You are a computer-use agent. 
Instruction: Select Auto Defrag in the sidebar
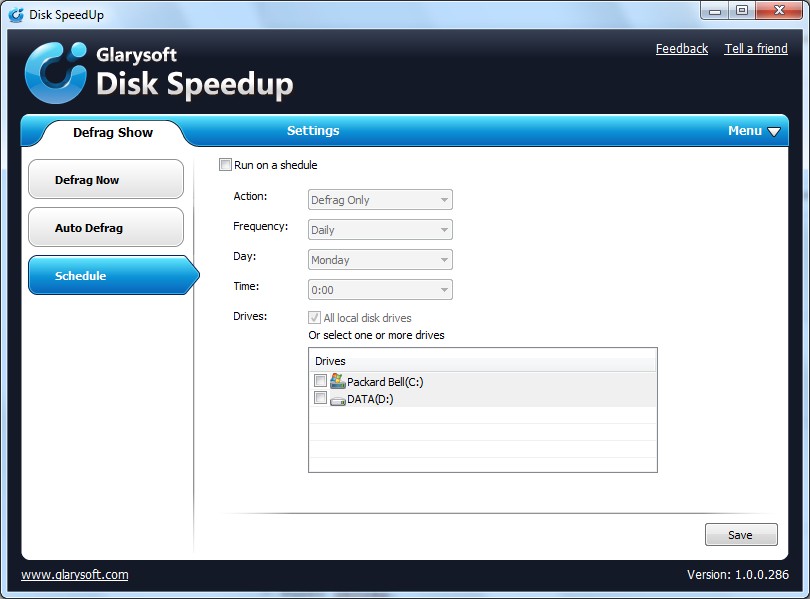[x=106, y=227]
